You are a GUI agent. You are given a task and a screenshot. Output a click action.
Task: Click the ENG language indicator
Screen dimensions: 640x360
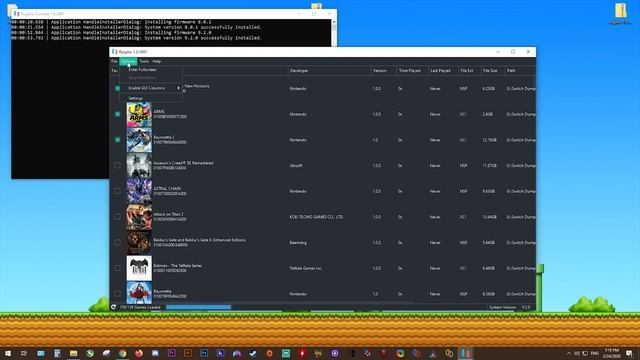point(595,353)
